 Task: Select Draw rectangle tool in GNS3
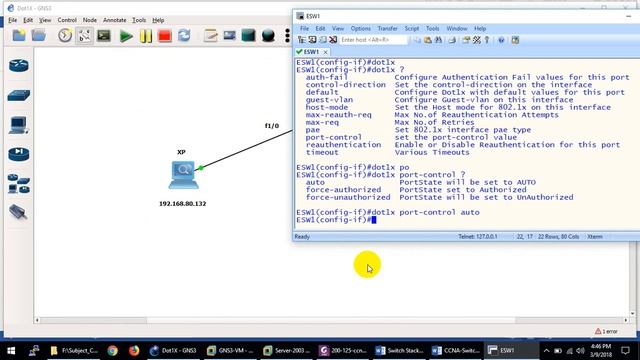click(x=249, y=36)
